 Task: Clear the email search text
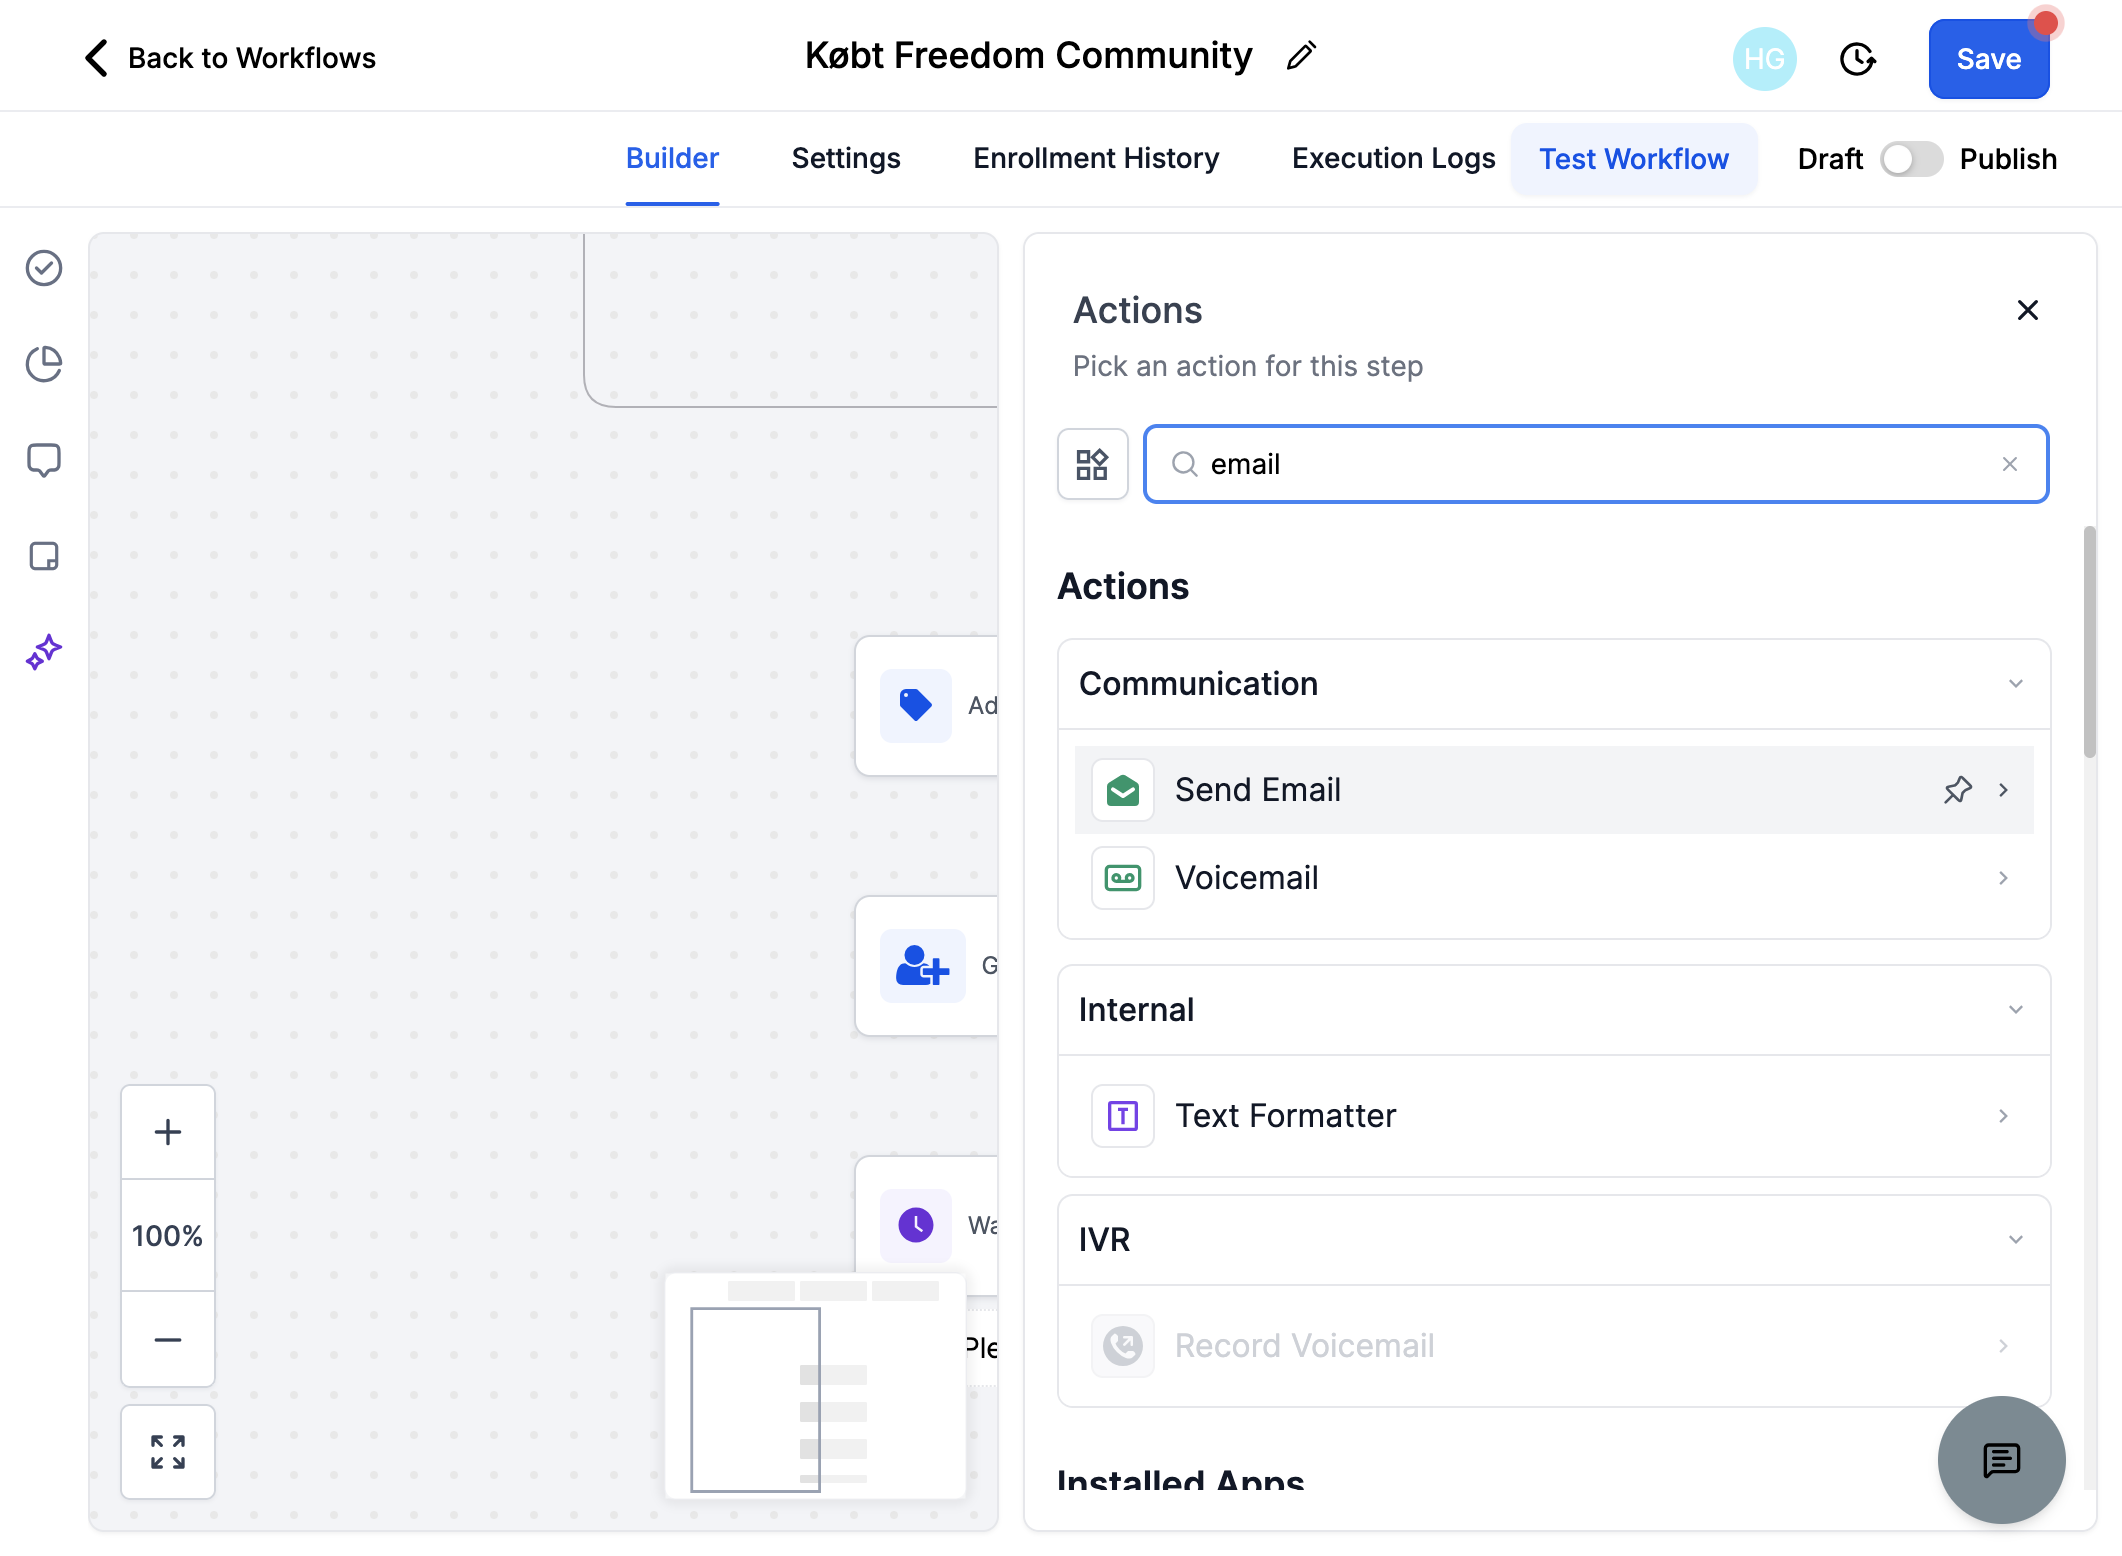[2009, 464]
